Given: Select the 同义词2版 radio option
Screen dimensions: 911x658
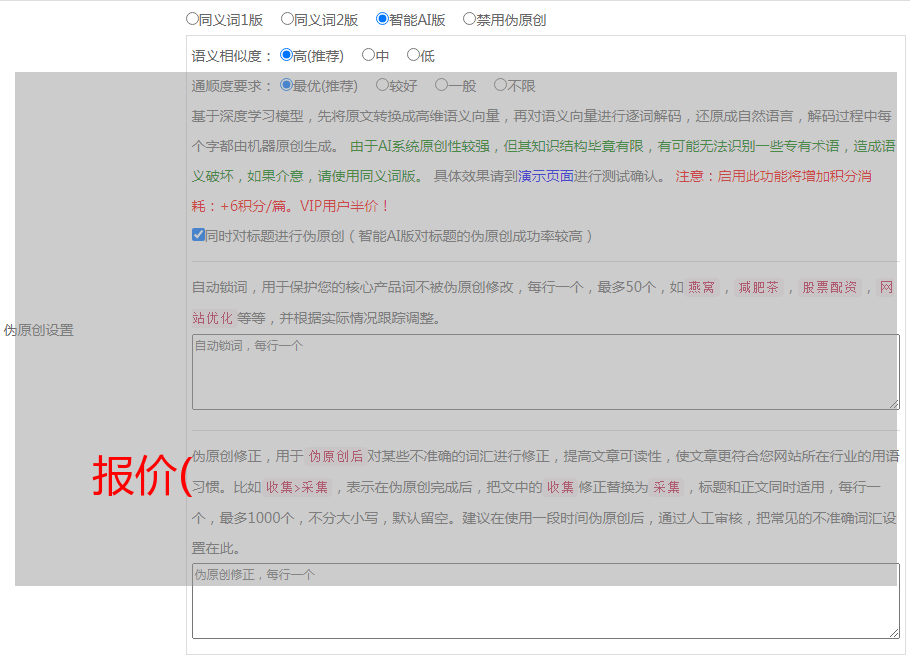Looking at the screenshot, I should tap(287, 19).
